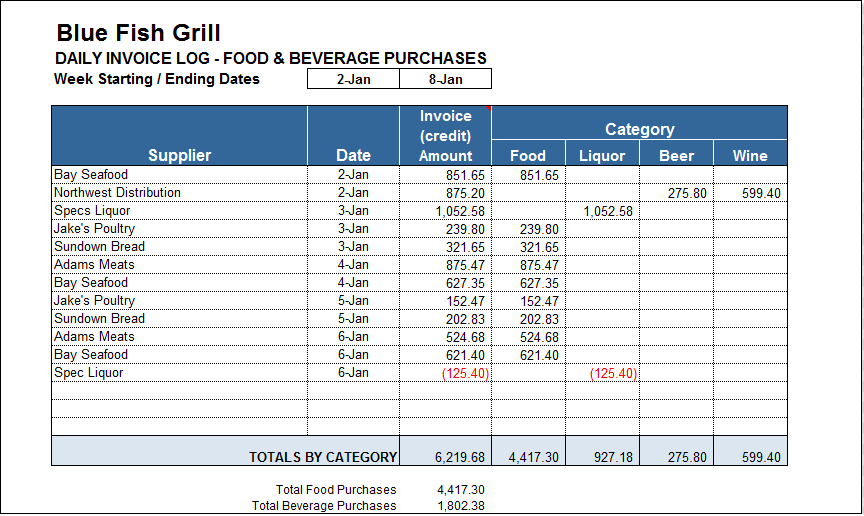This screenshot has height=516, width=864.
Task: Select the "Wine" category column header
Action: (x=750, y=155)
